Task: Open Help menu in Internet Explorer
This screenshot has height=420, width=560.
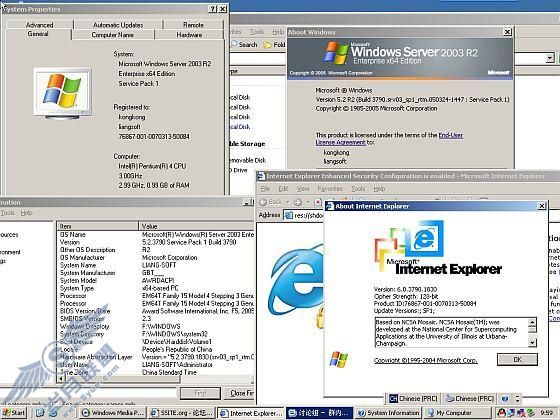Action: coord(379,189)
